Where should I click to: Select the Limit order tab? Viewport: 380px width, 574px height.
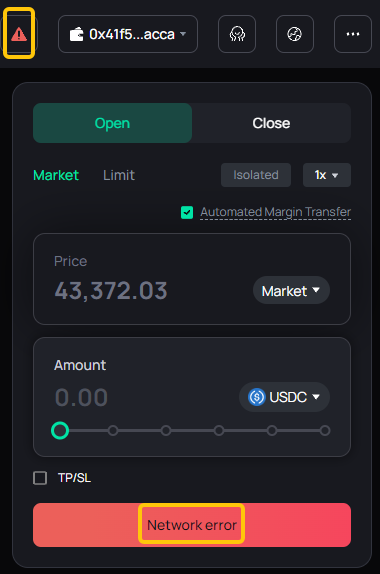[119, 175]
